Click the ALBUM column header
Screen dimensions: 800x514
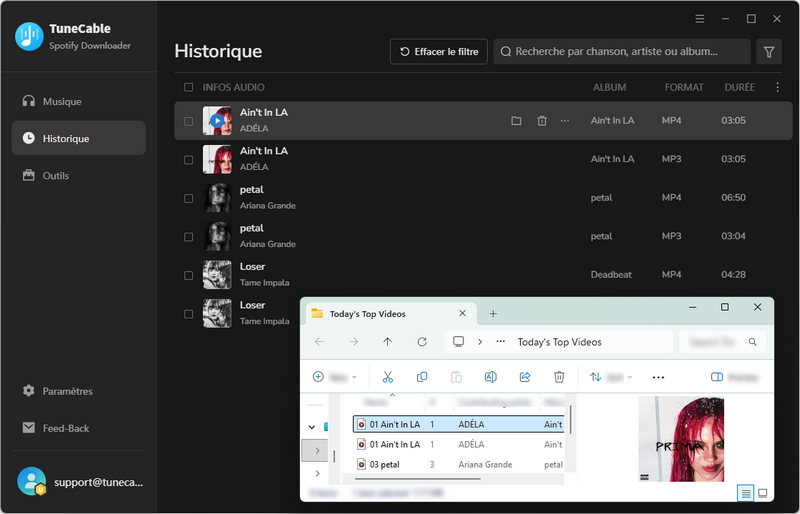pyautogui.click(x=609, y=87)
